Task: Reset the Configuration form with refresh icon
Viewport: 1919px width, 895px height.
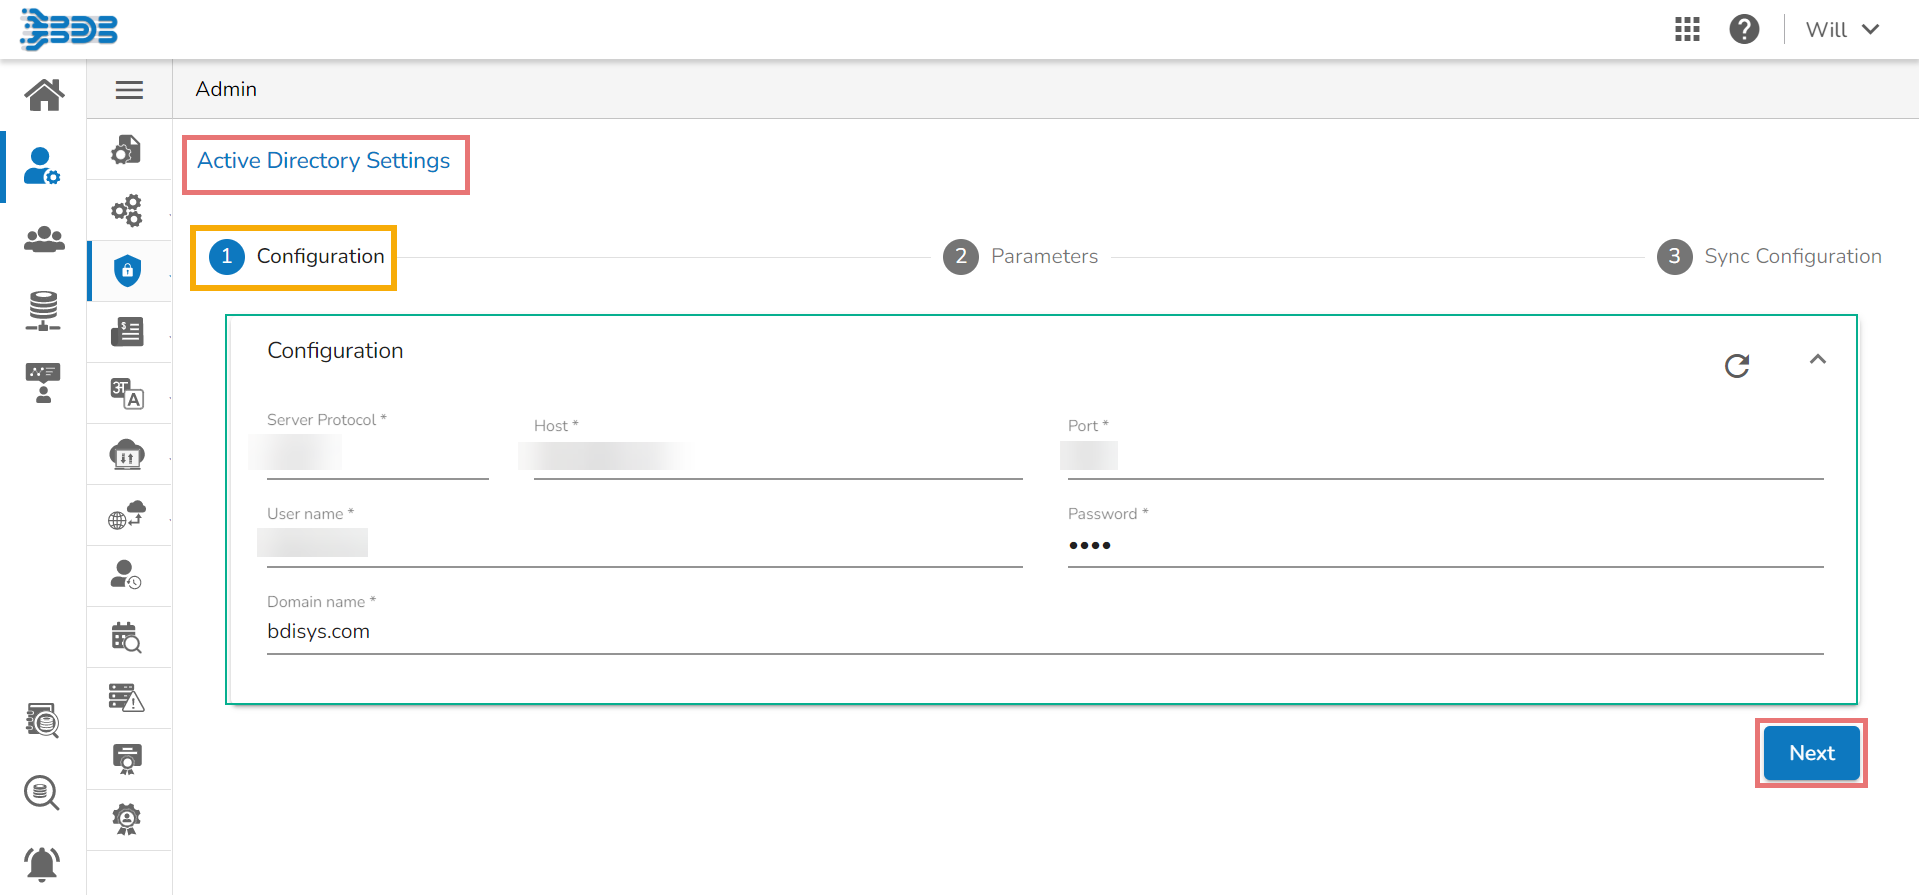Action: pyautogui.click(x=1737, y=366)
